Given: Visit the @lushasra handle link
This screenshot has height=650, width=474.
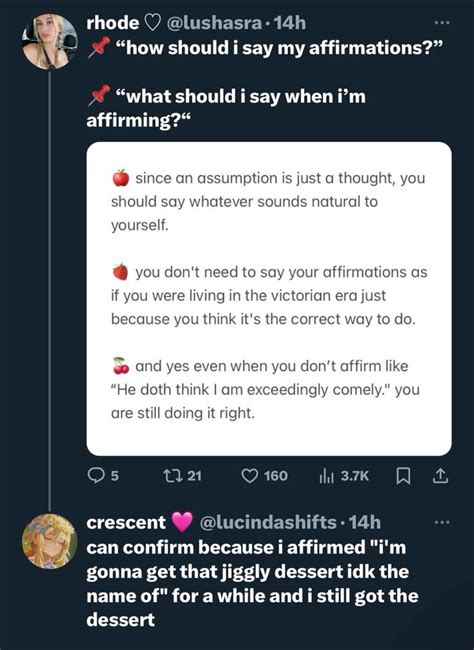Looking at the screenshot, I should click(214, 23).
